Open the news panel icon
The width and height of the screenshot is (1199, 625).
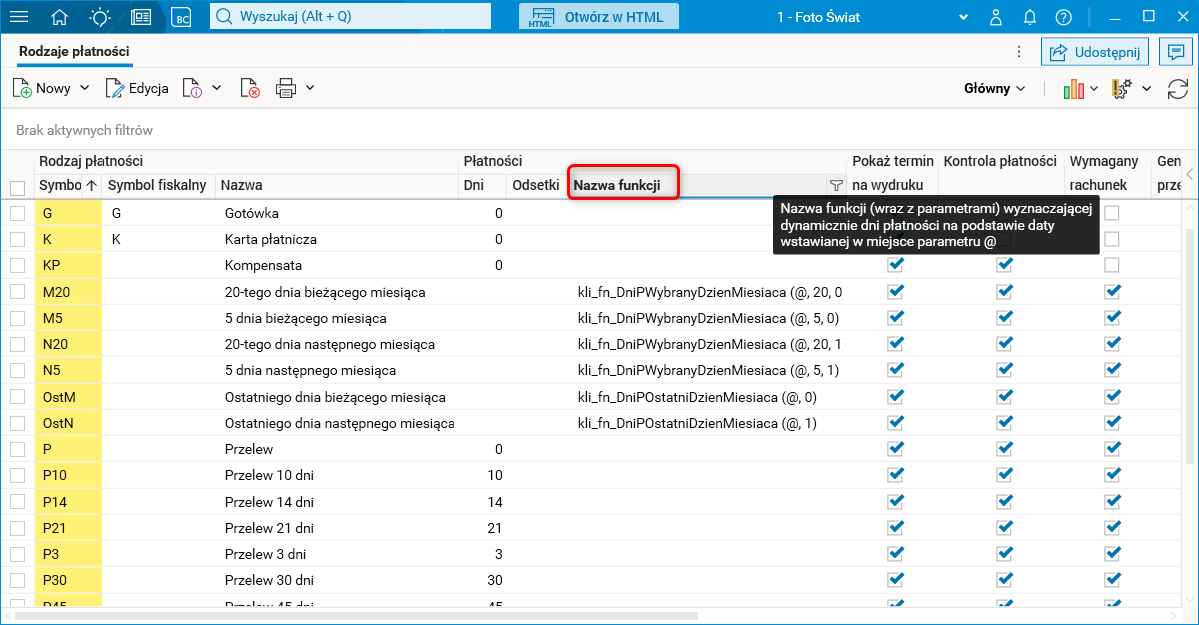click(x=141, y=17)
